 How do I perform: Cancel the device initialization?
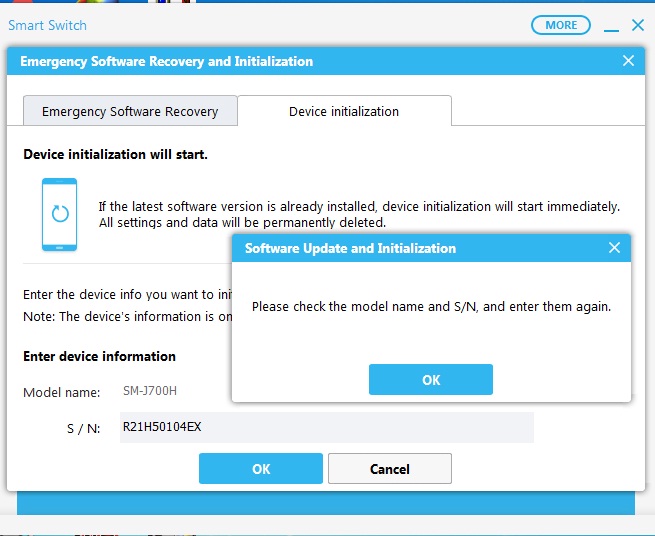click(x=390, y=469)
